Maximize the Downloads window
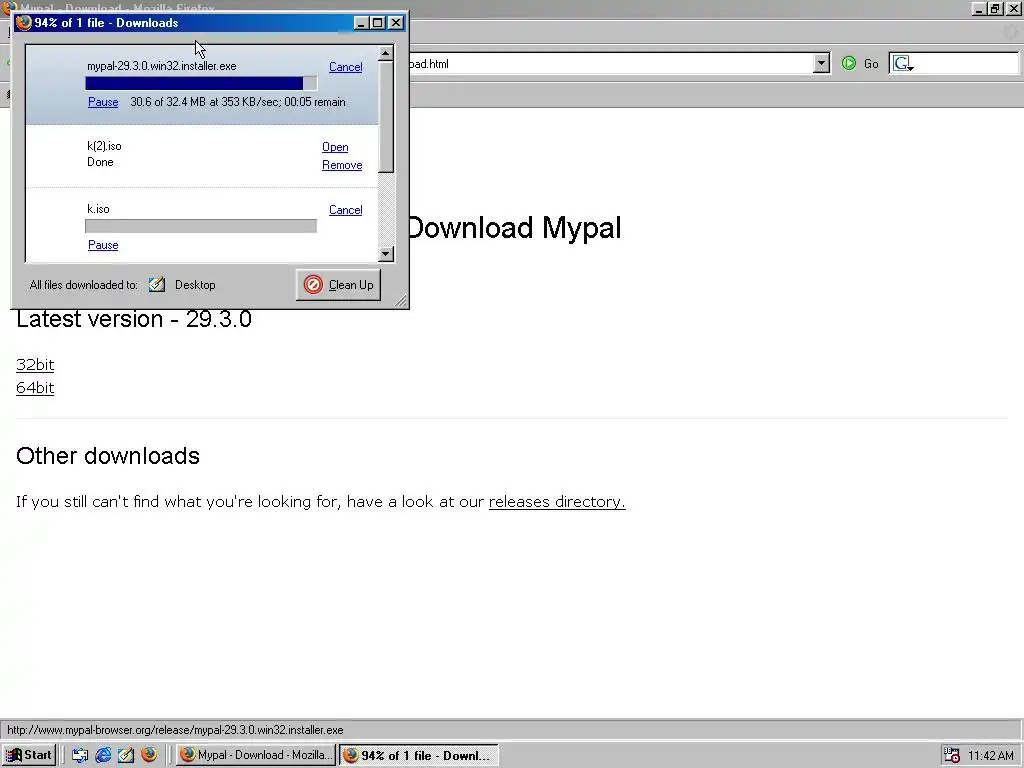 (378, 23)
